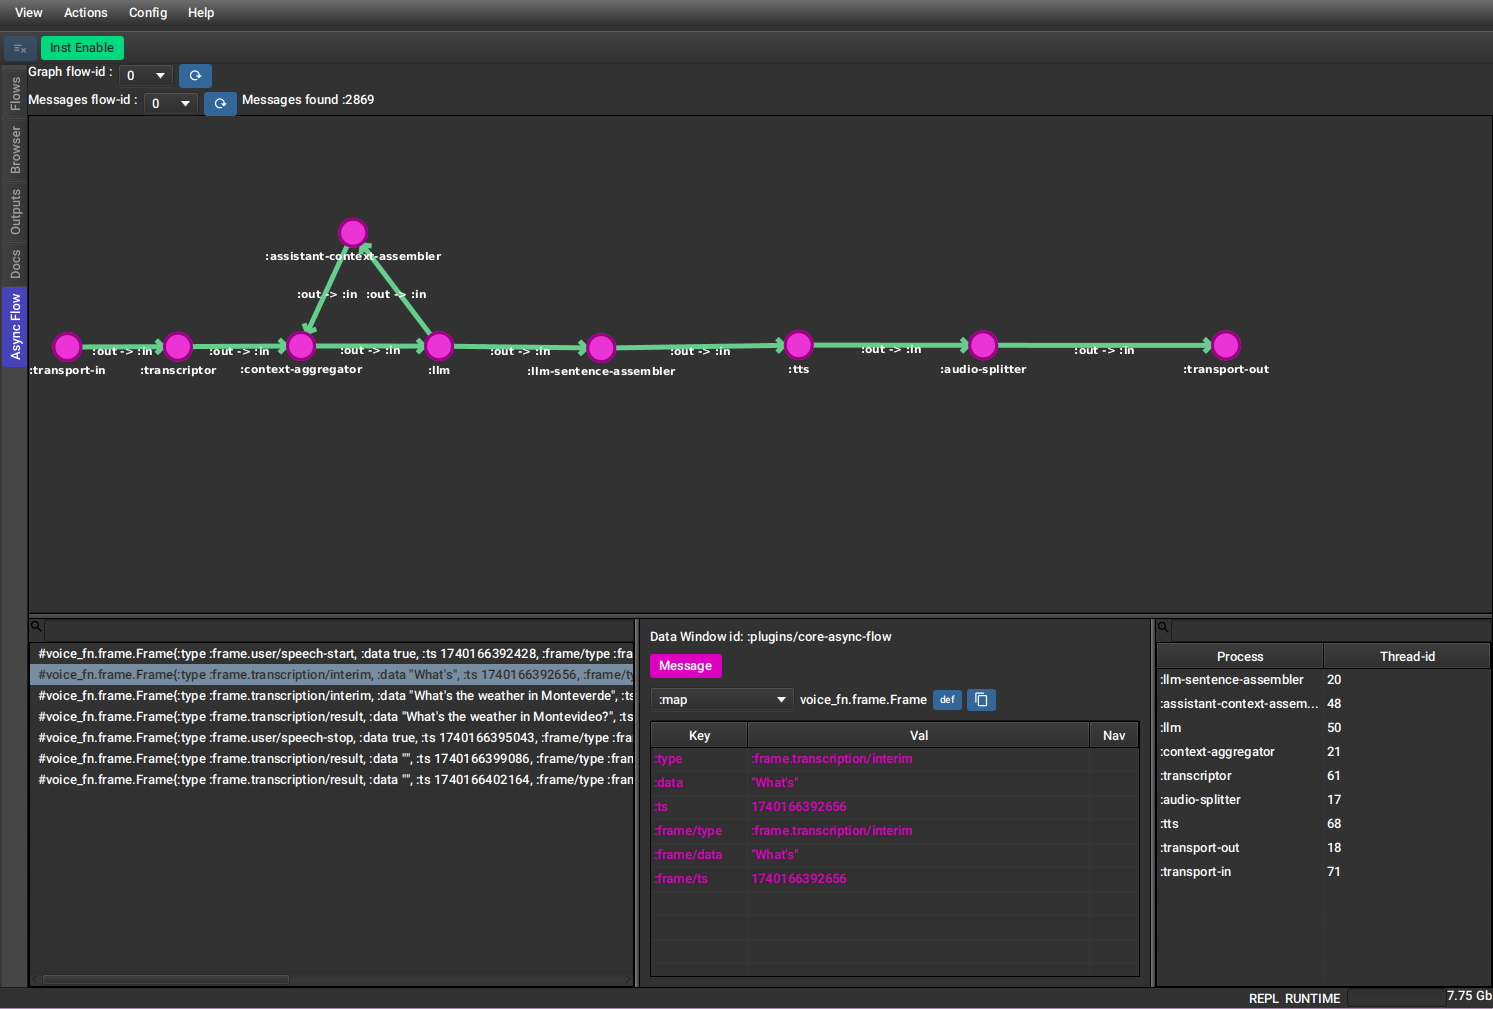The width and height of the screenshot is (1493, 1009).
Task: Select the interim "What's" message row
Action: (x=332, y=675)
